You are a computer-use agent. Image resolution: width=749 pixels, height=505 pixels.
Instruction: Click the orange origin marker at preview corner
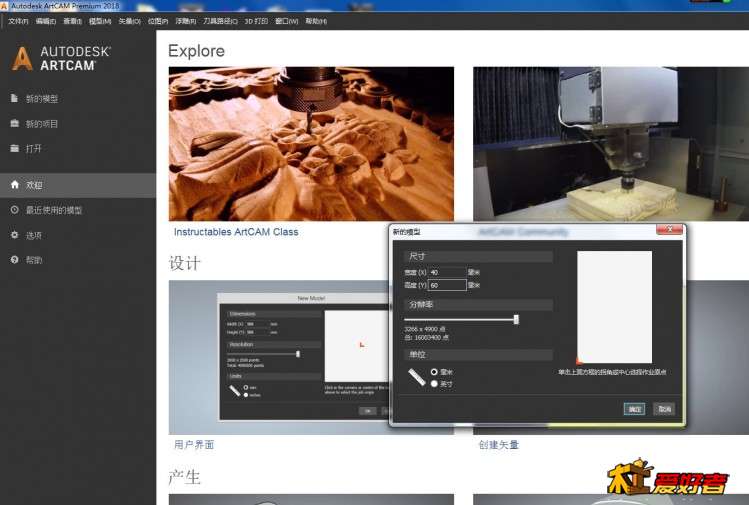pos(579,360)
